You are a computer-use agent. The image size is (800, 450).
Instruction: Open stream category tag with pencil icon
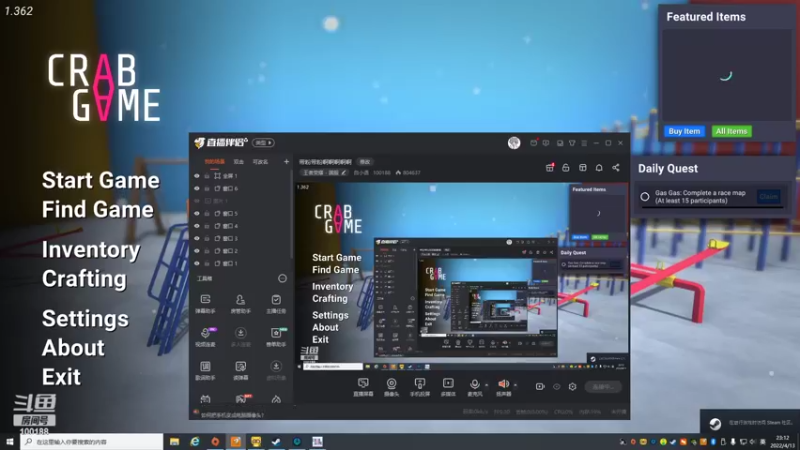(x=324, y=173)
